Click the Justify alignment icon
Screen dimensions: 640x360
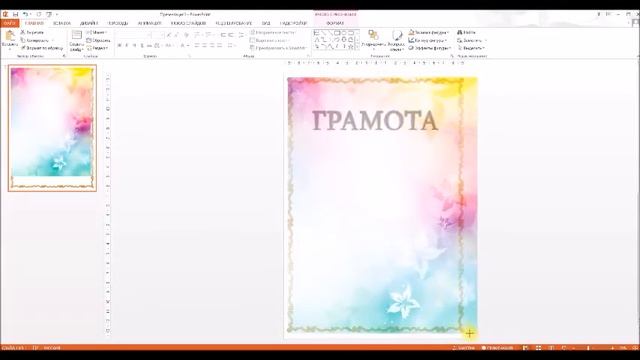click(x=220, y=45)
